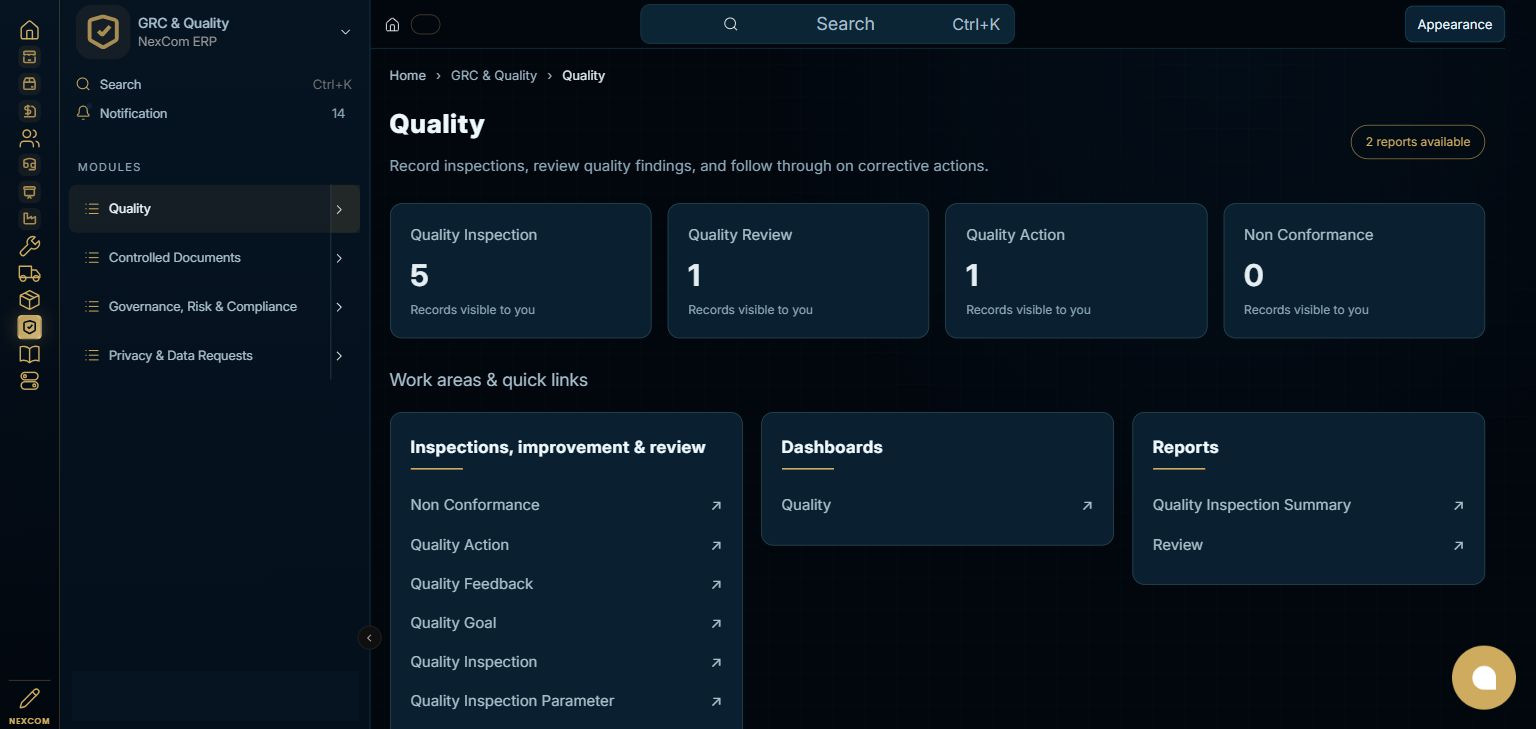Click the top center Search field
Image resolution: width=1536 pixels, height=729 pixels.
[x=827, y=24]
